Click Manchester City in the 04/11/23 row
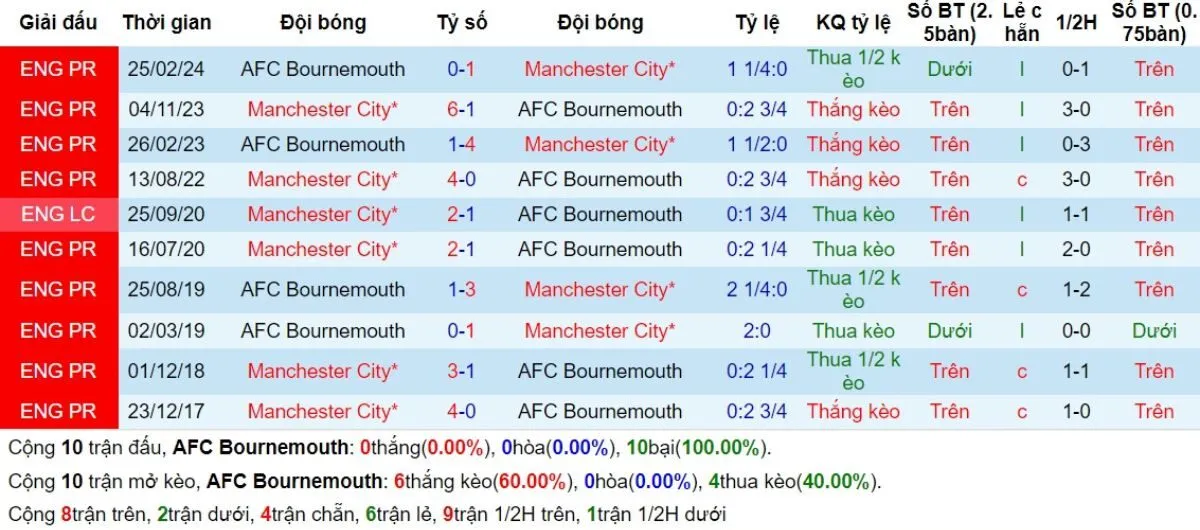1200x530 pixels. click(x=323, y=109)
